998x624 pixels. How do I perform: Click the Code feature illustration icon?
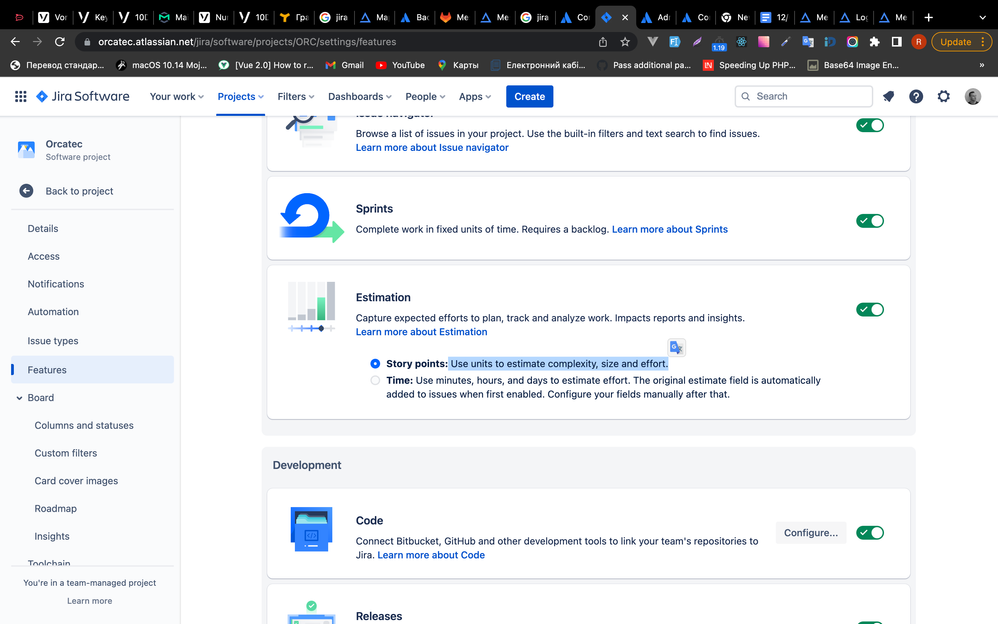pos(311,529)
